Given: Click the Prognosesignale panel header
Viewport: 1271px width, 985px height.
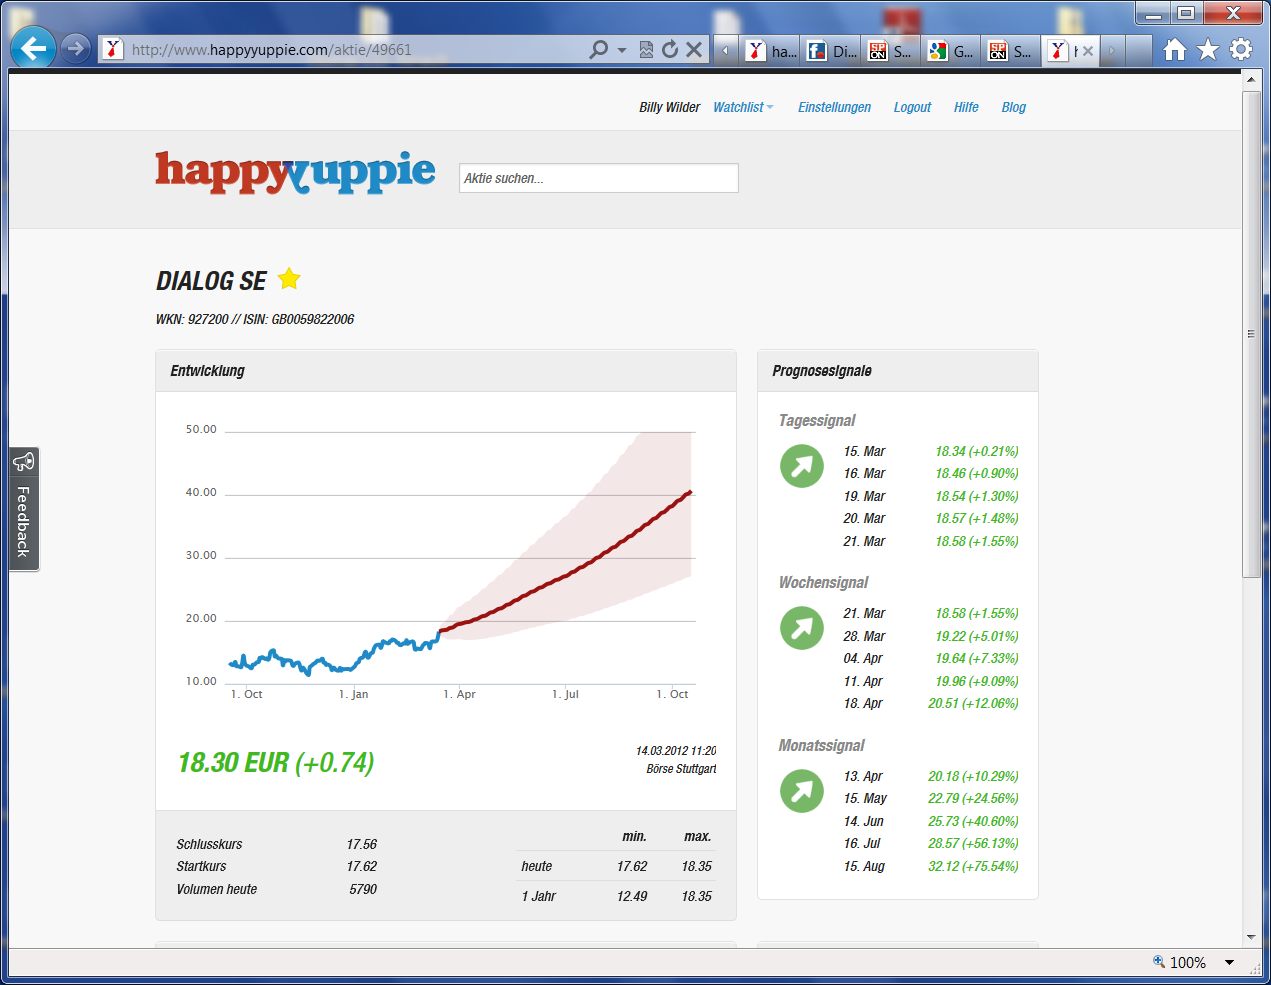Looking at the screenshot, I should point(898,371).
